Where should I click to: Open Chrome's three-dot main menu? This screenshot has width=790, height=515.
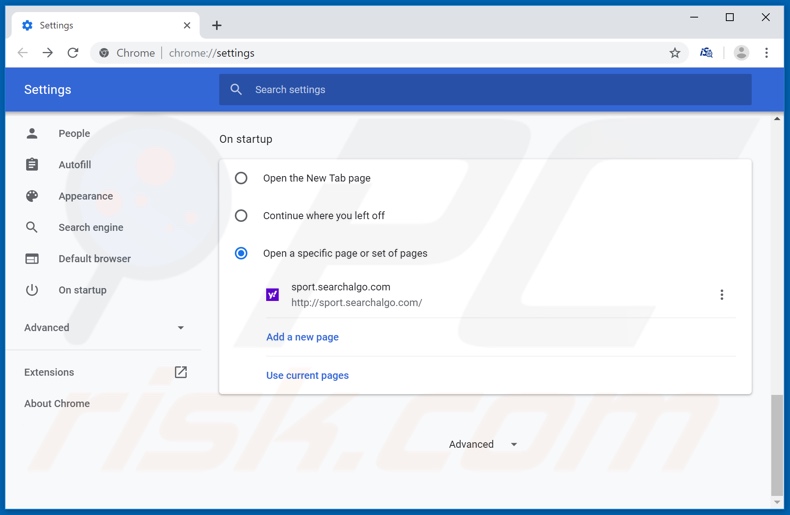(766, 53)
